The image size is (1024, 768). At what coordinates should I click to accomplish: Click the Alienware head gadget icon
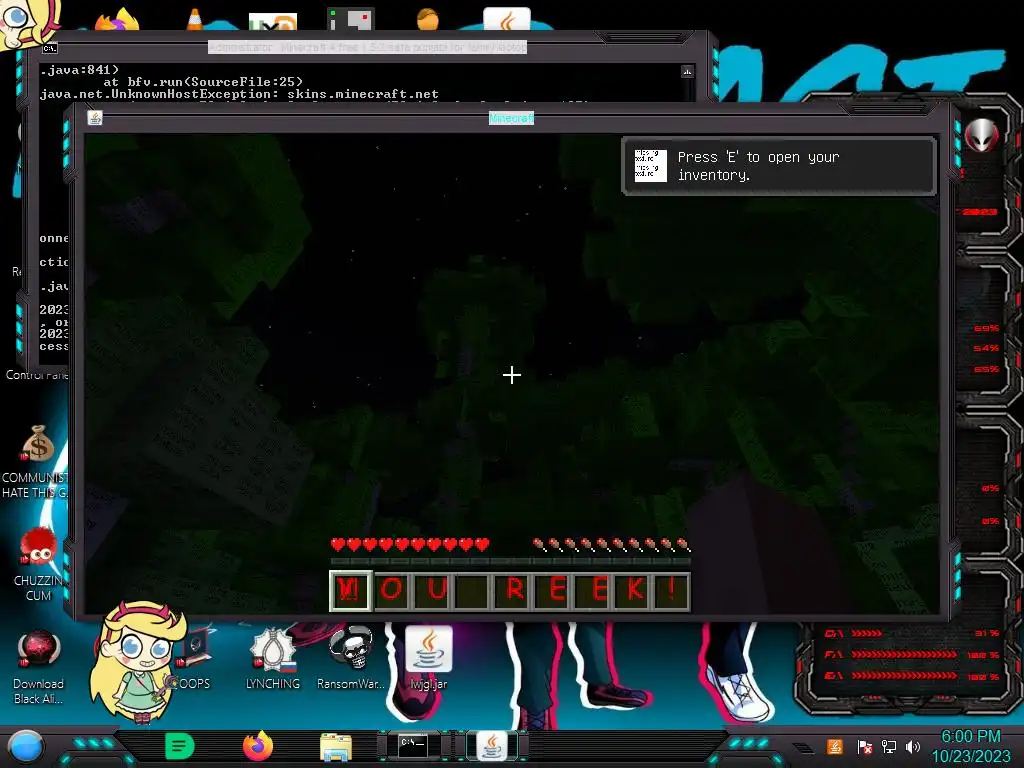tap(981, 135)
